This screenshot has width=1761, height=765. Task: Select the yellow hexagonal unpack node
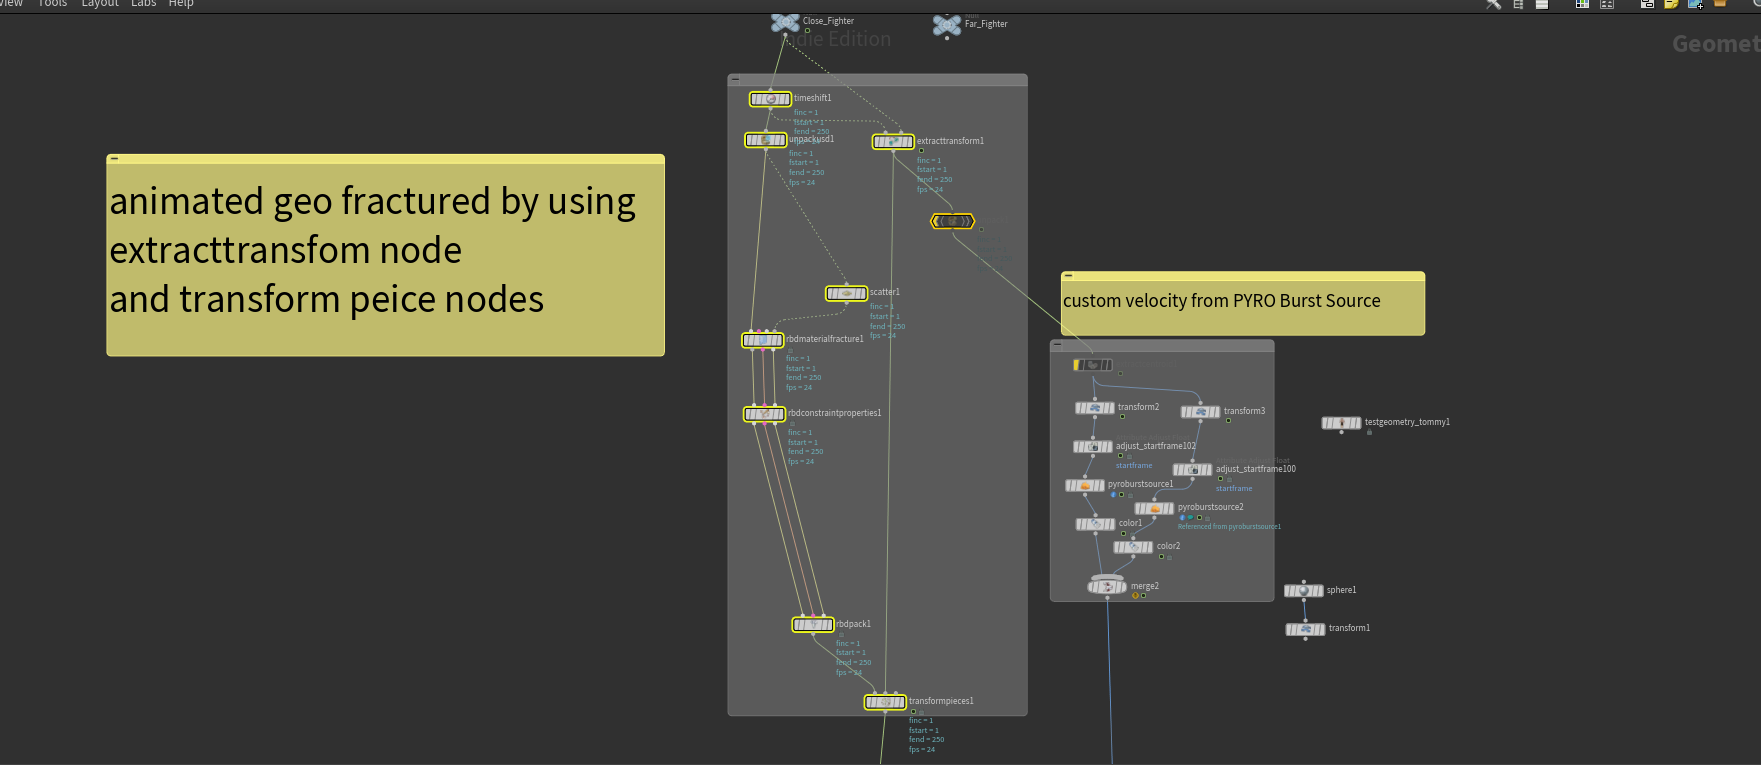pyautogui.click(x=953, y=221)
